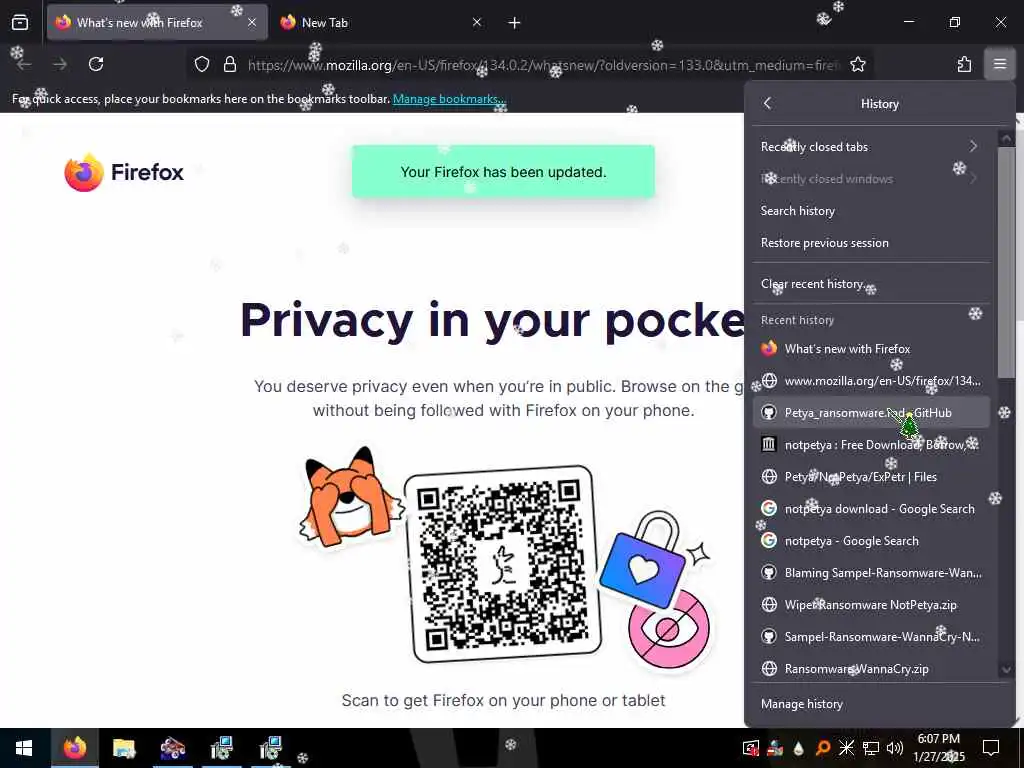Open "Sampel-Ransomware-WannaCry-N..." entry
The image size is (1024, 768).
(871, 637)
